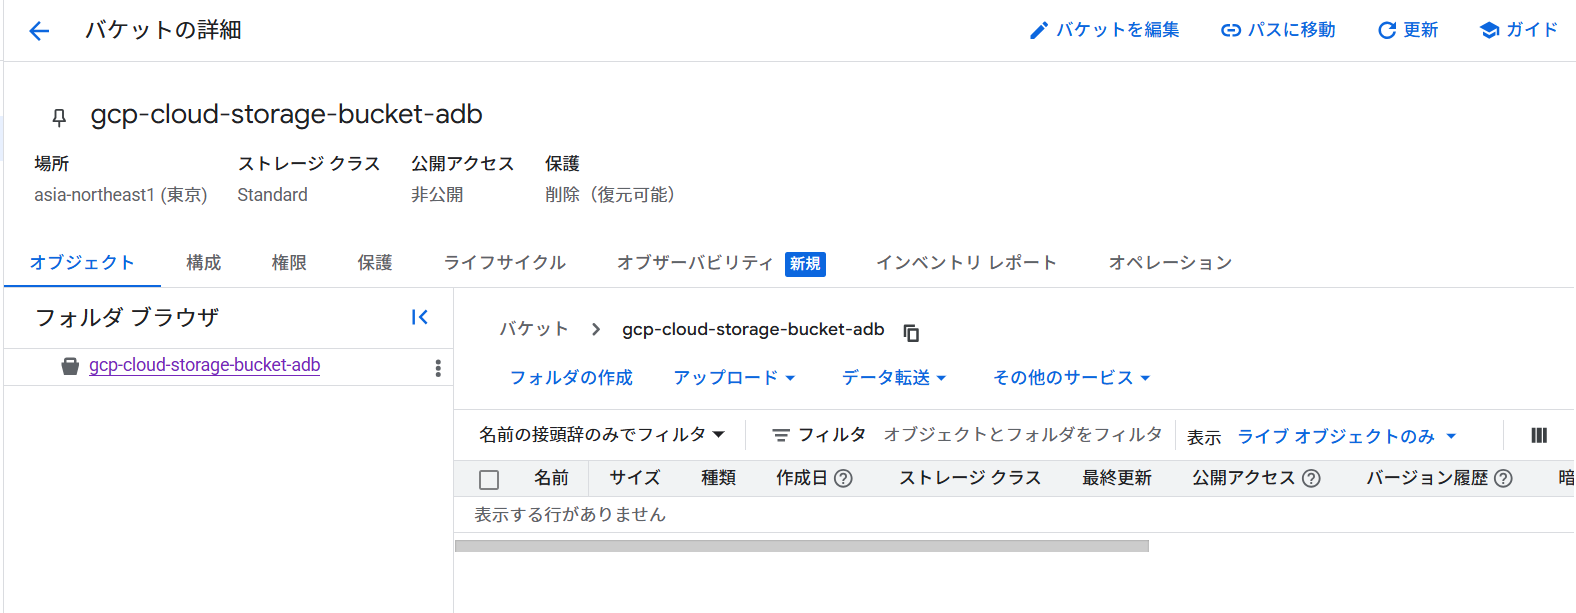Click the filter input オブジェクトとフォルダをフィルタ
Viewport: 1576px width, 613px height.
click(1022, 434)
